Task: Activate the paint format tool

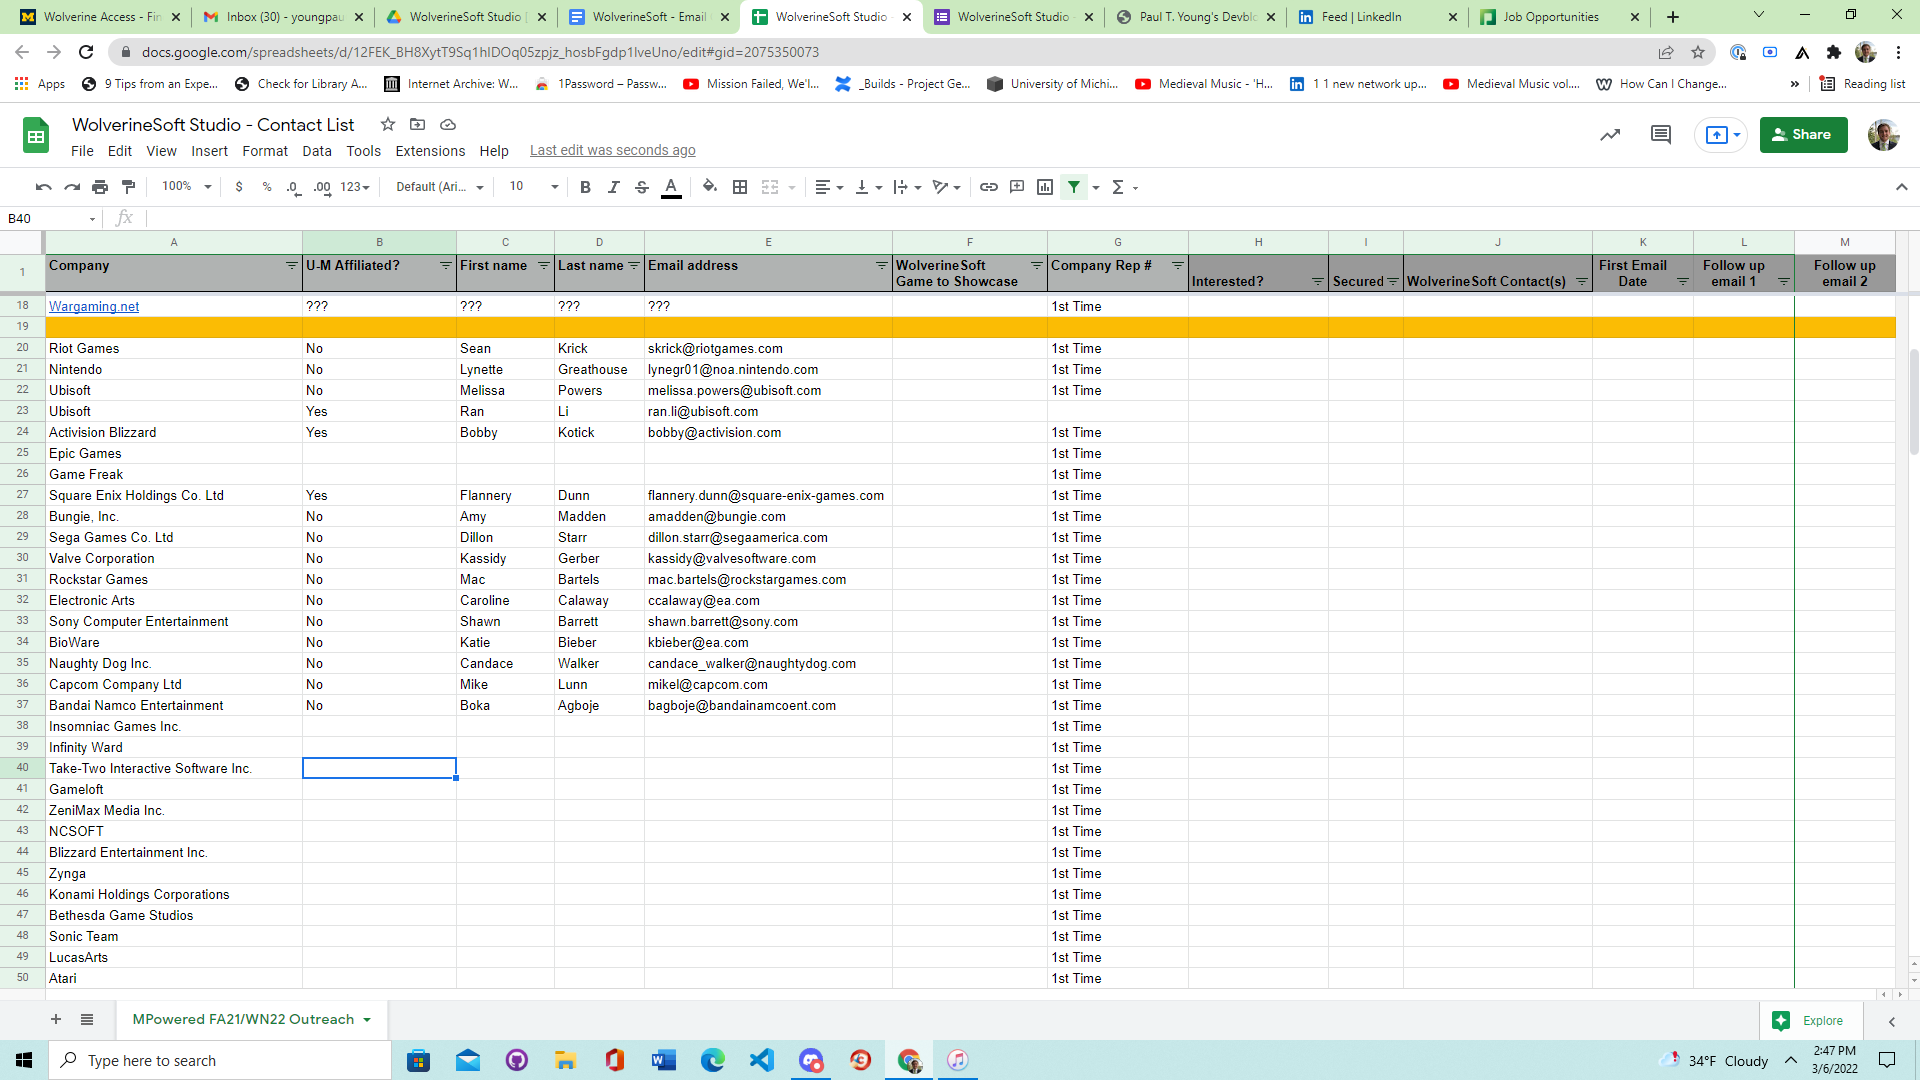Action: click(128, 187)
